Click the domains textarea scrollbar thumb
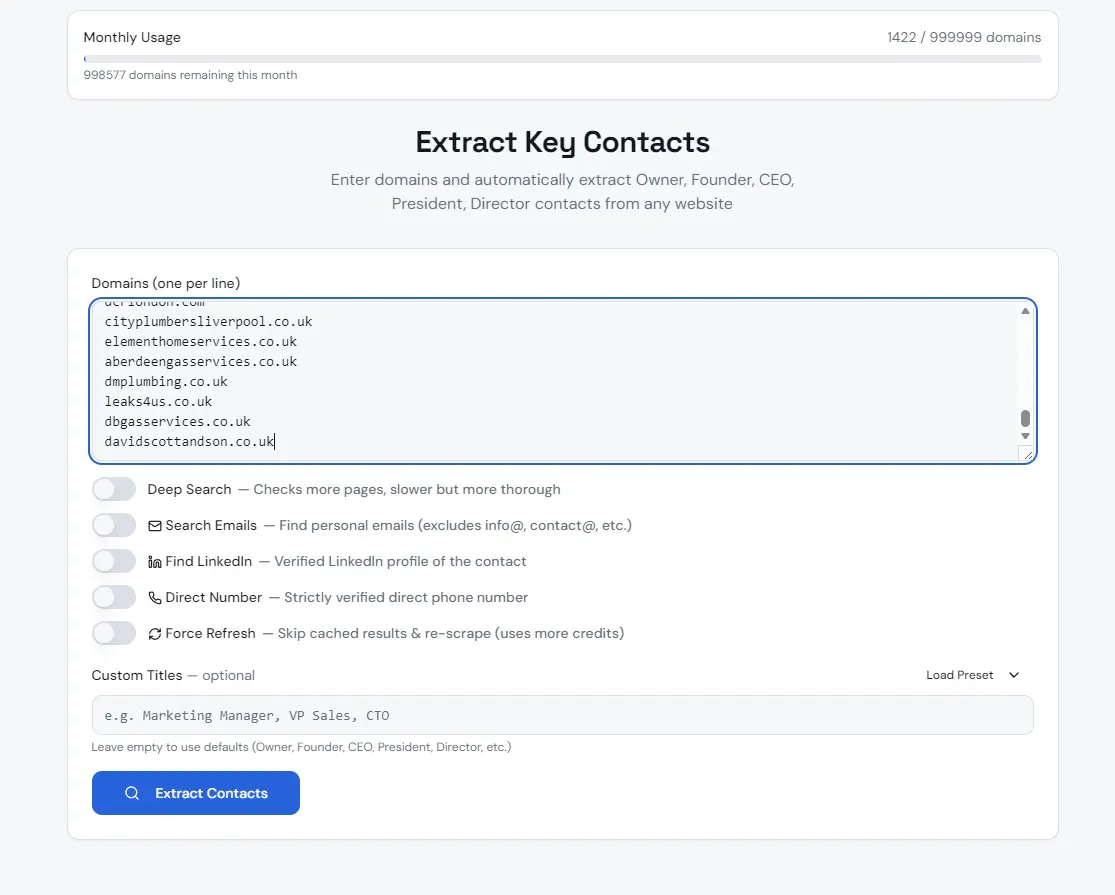 tap(1025, 418)
